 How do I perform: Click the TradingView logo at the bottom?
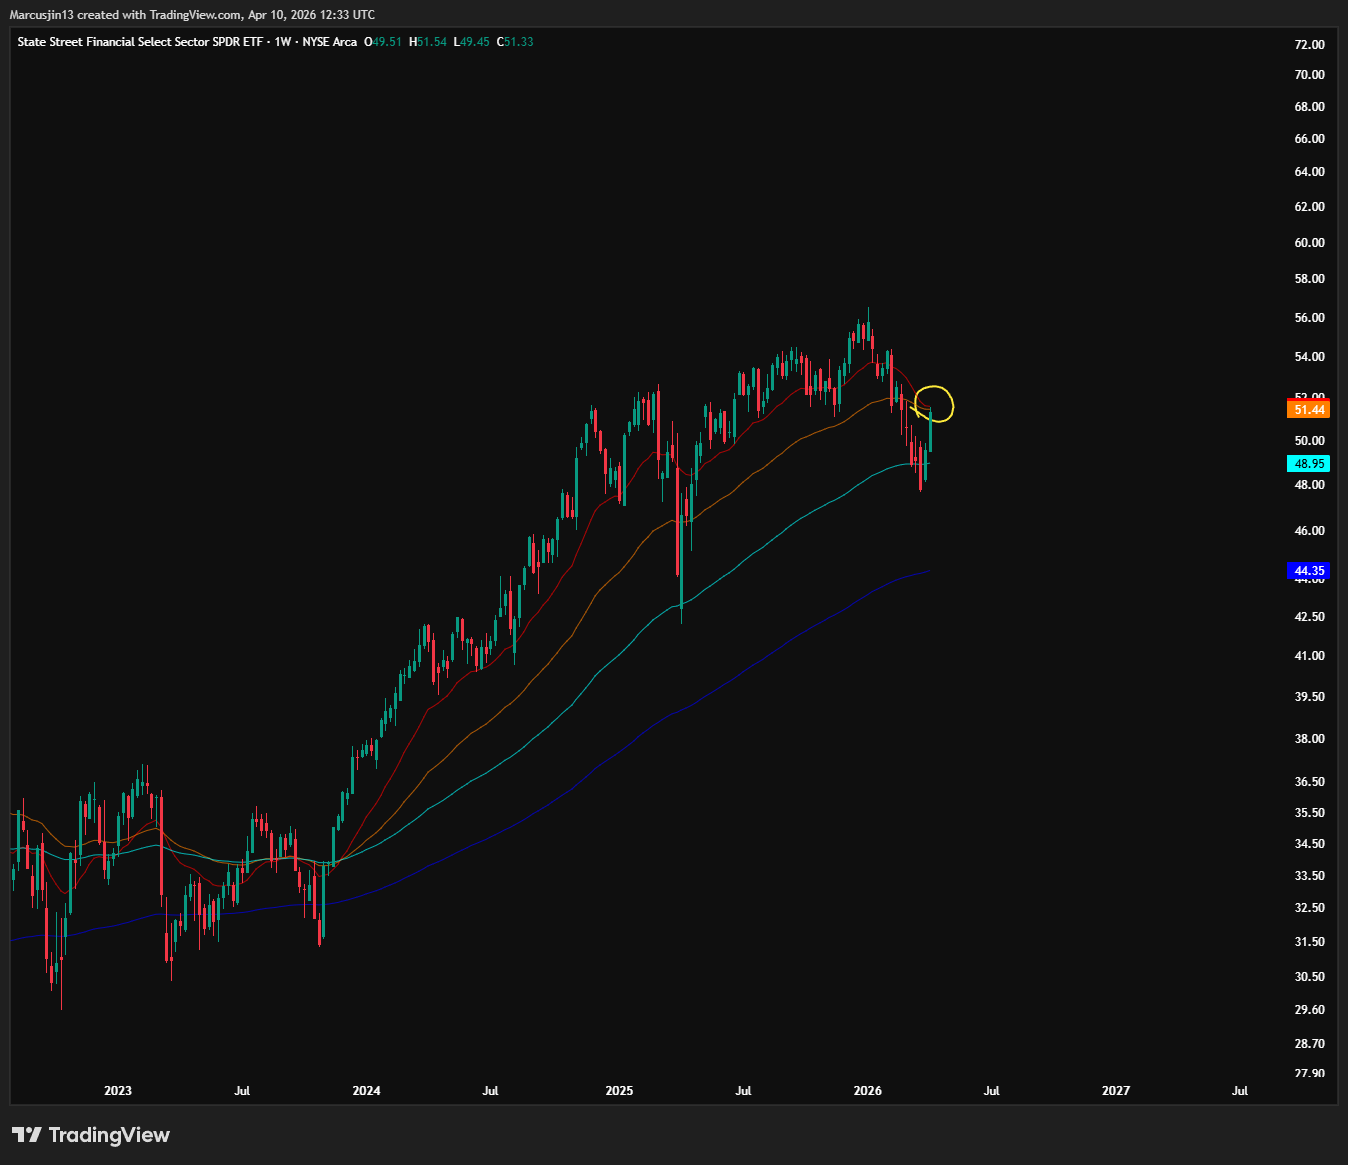click(91, 1135)
